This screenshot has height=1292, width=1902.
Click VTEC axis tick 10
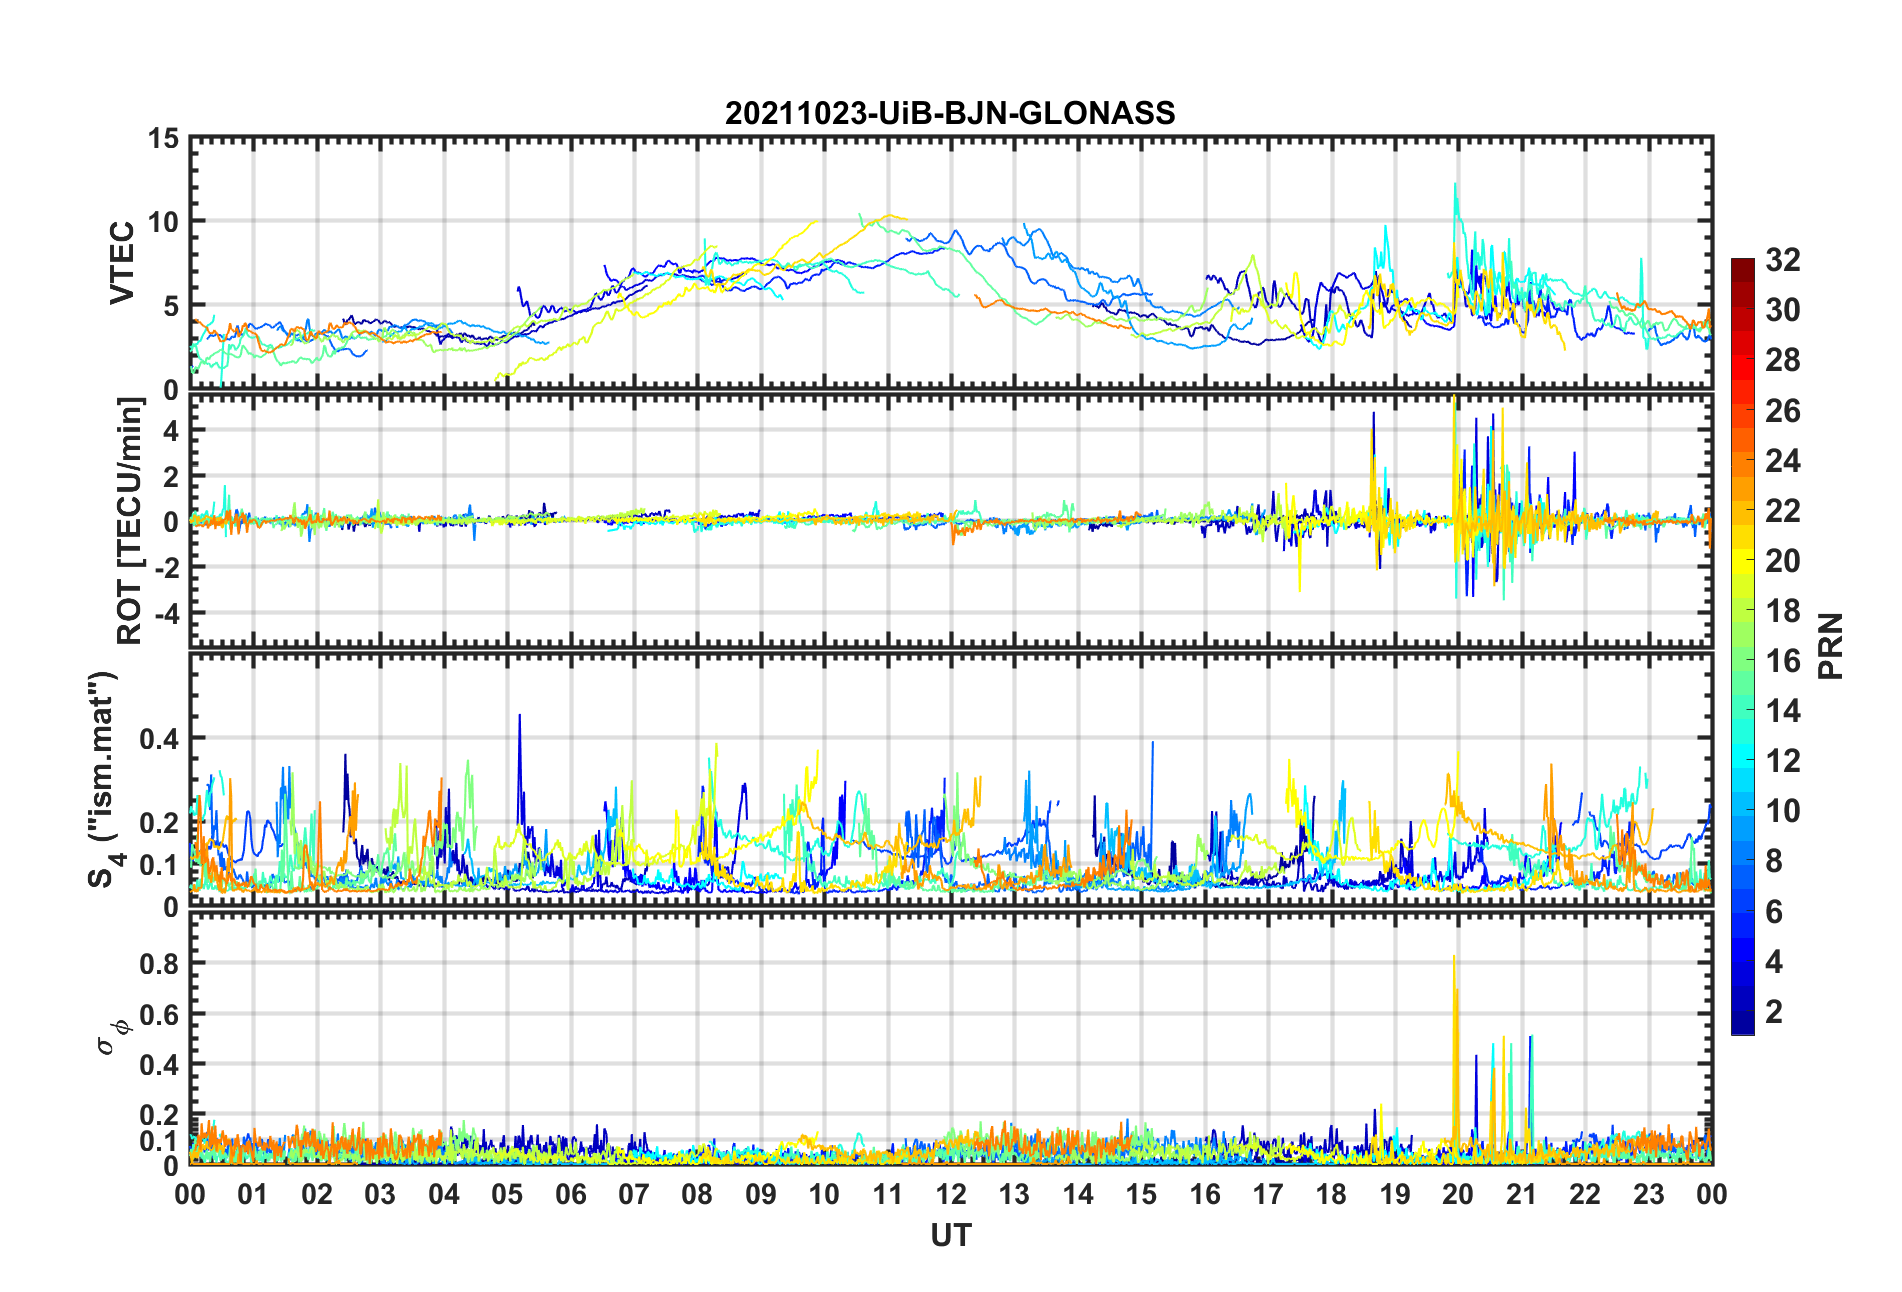point(163,222)
